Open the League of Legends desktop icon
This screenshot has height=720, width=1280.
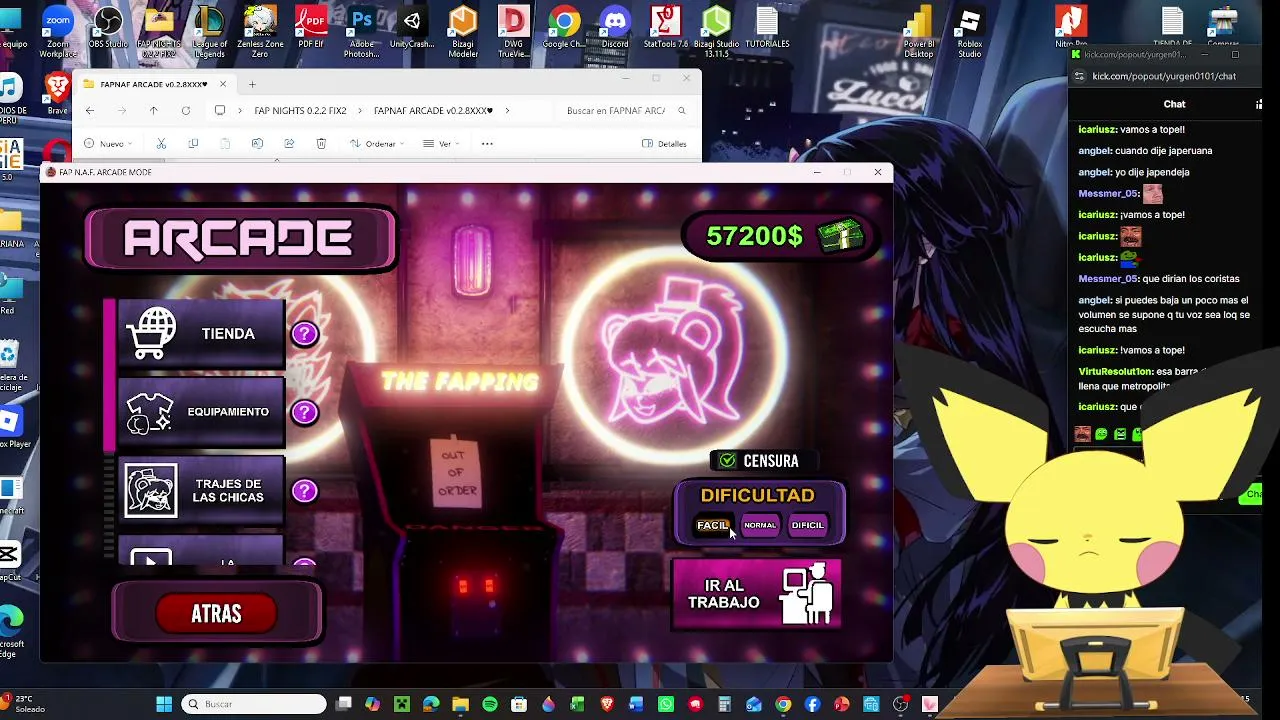(210, 30)
